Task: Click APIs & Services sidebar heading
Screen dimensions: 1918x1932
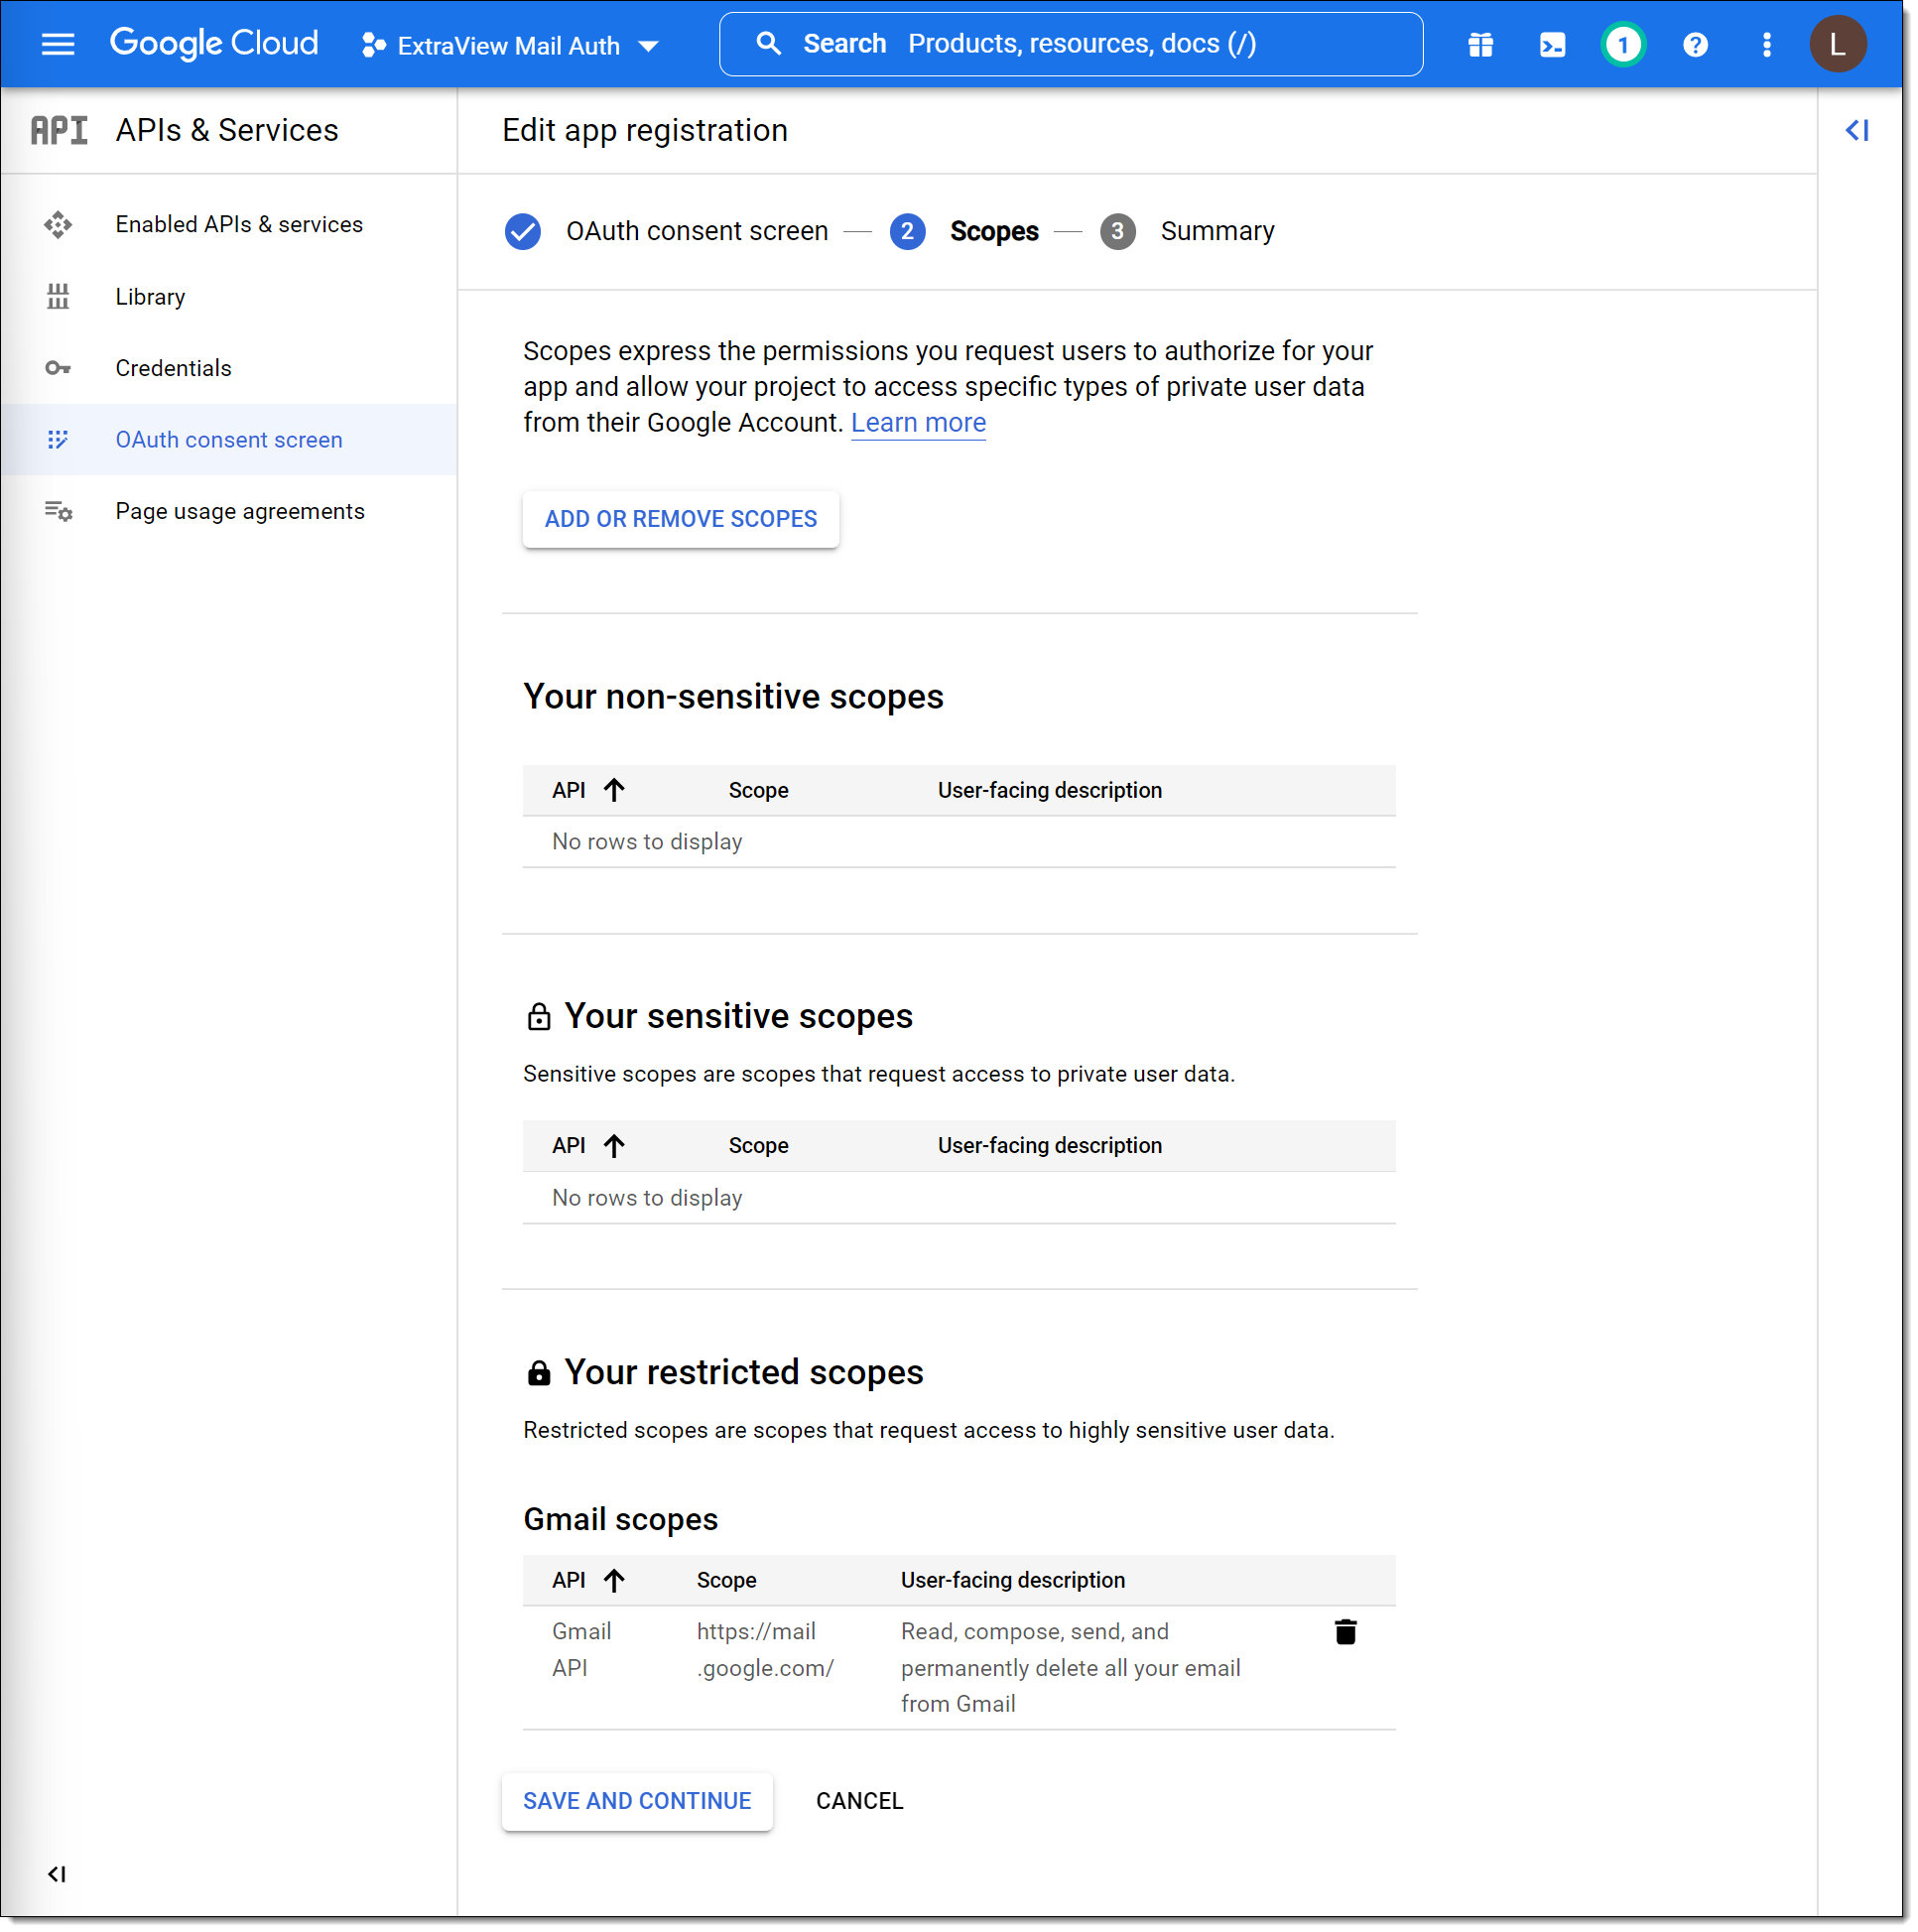Action: pyautogui.click(x=227, y=130)
